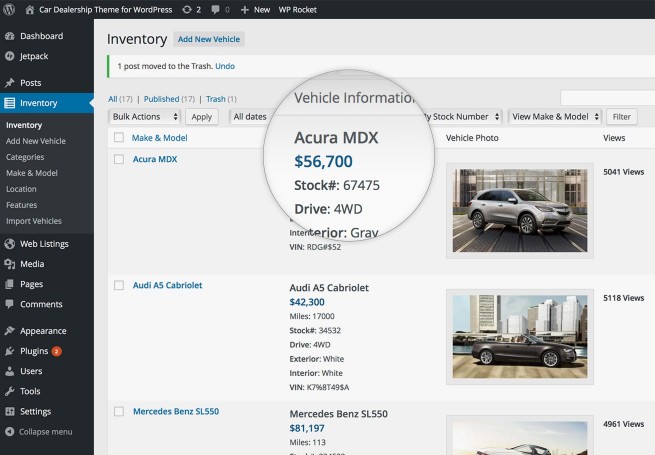Image resolution: width=655 pixels, height=455 pixels.
Task: Click the Undo link in the notice
Action: 225,66
